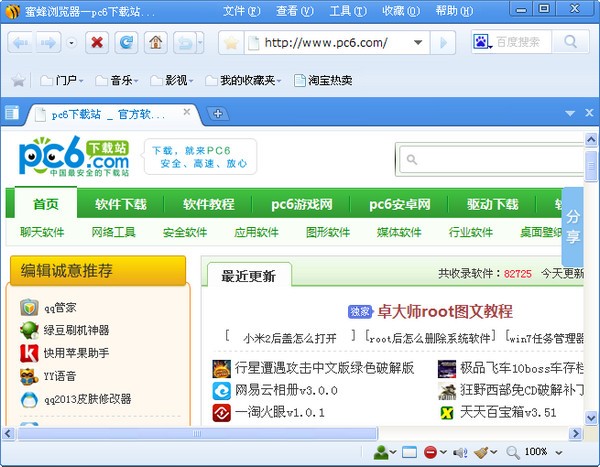The image size is (600, 467).
Task: Click the 一淘火眼v1.0.1 icon
Action: (x=222, y=413)
